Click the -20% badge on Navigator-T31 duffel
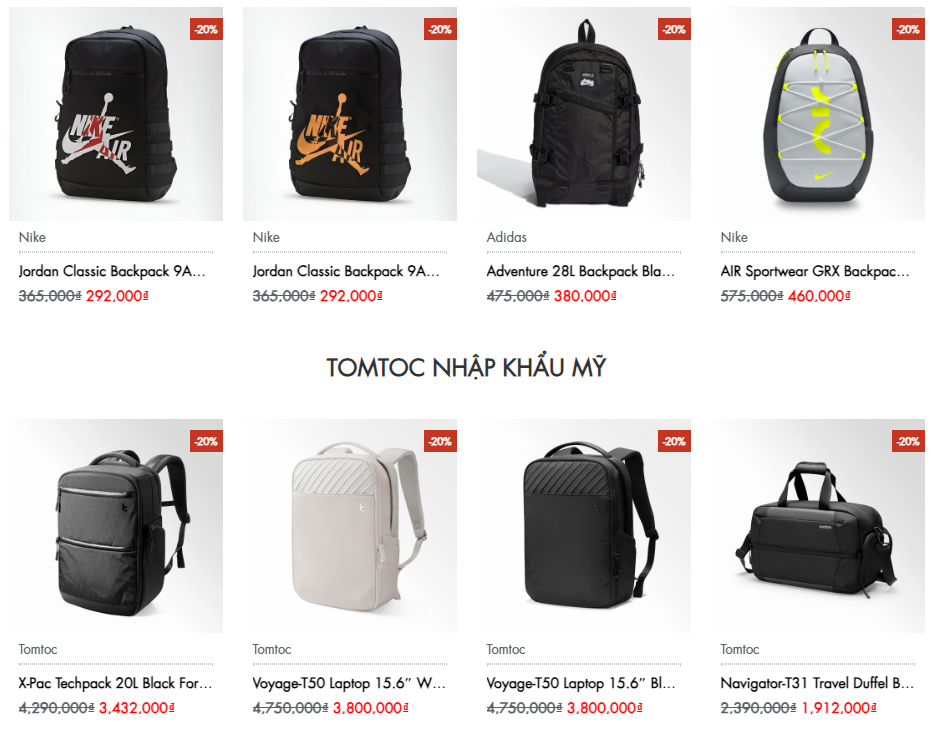The image size is (932, 733). click(x=908, y=441)
